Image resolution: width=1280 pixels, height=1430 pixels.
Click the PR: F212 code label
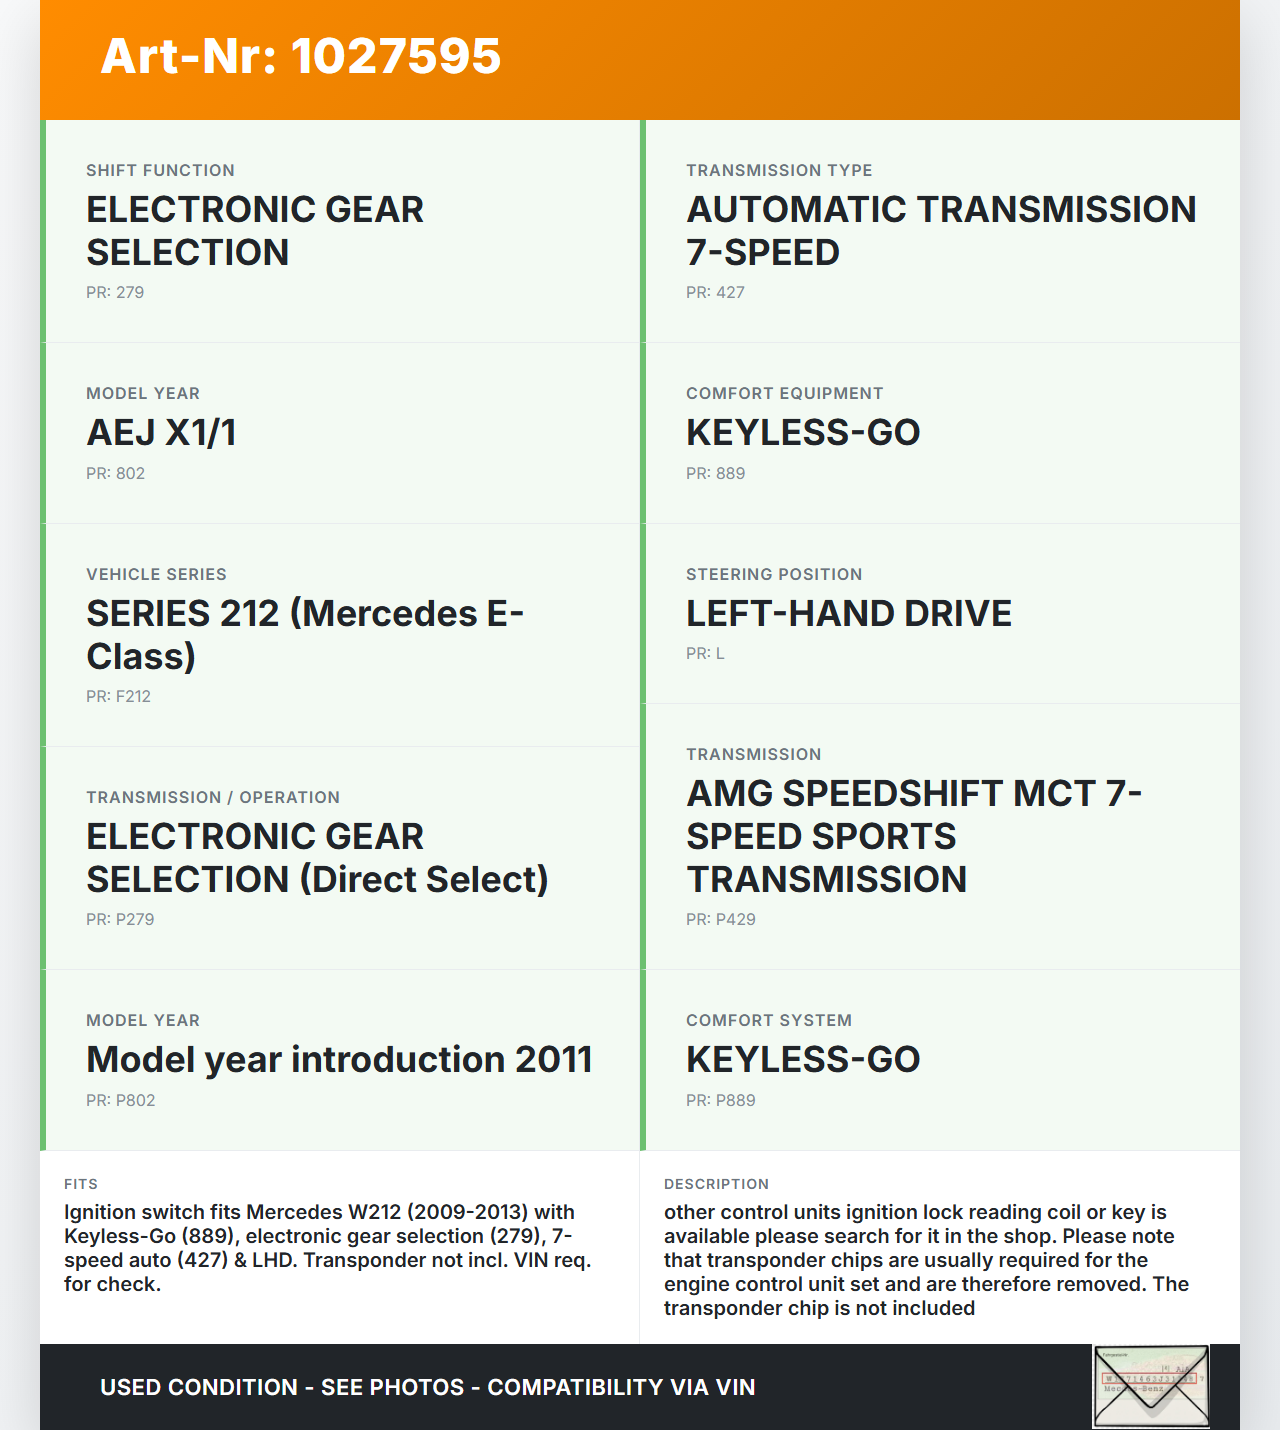coord(118,697)
